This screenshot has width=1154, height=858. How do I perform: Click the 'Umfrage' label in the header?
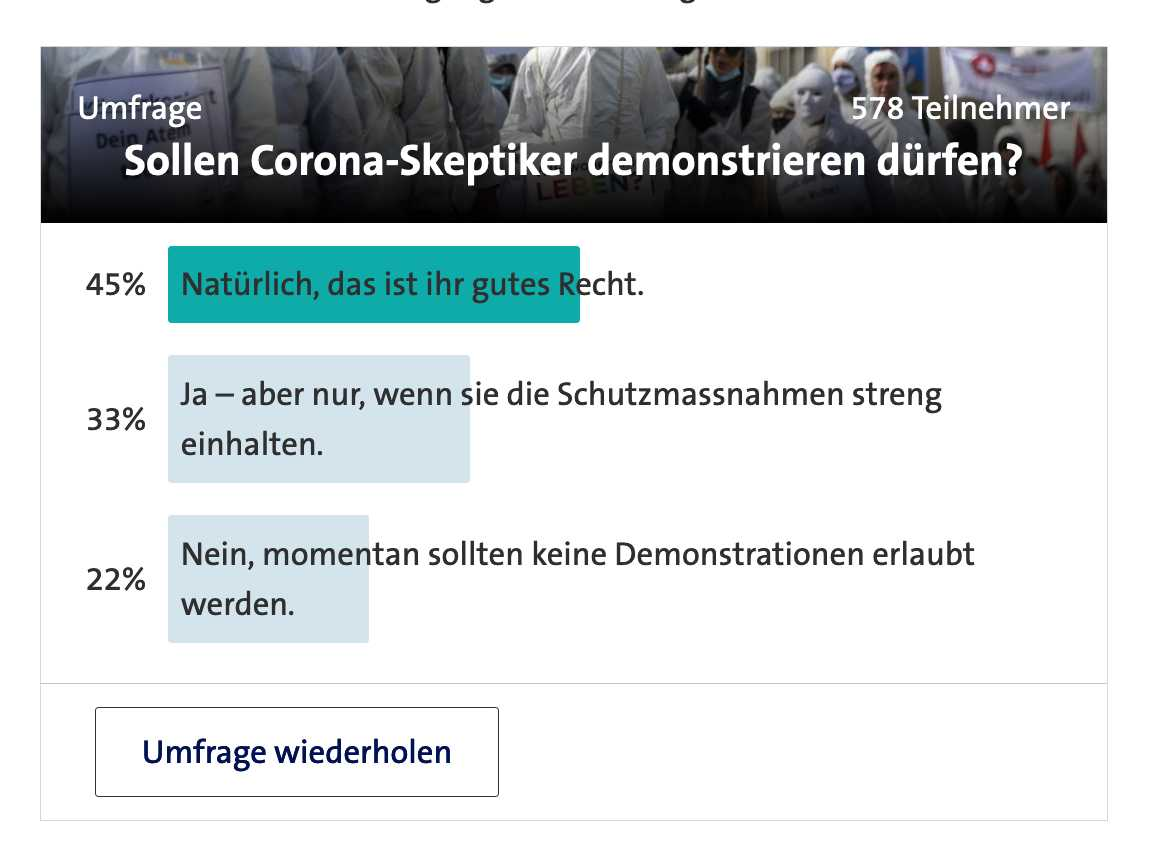tap(140, 108)
